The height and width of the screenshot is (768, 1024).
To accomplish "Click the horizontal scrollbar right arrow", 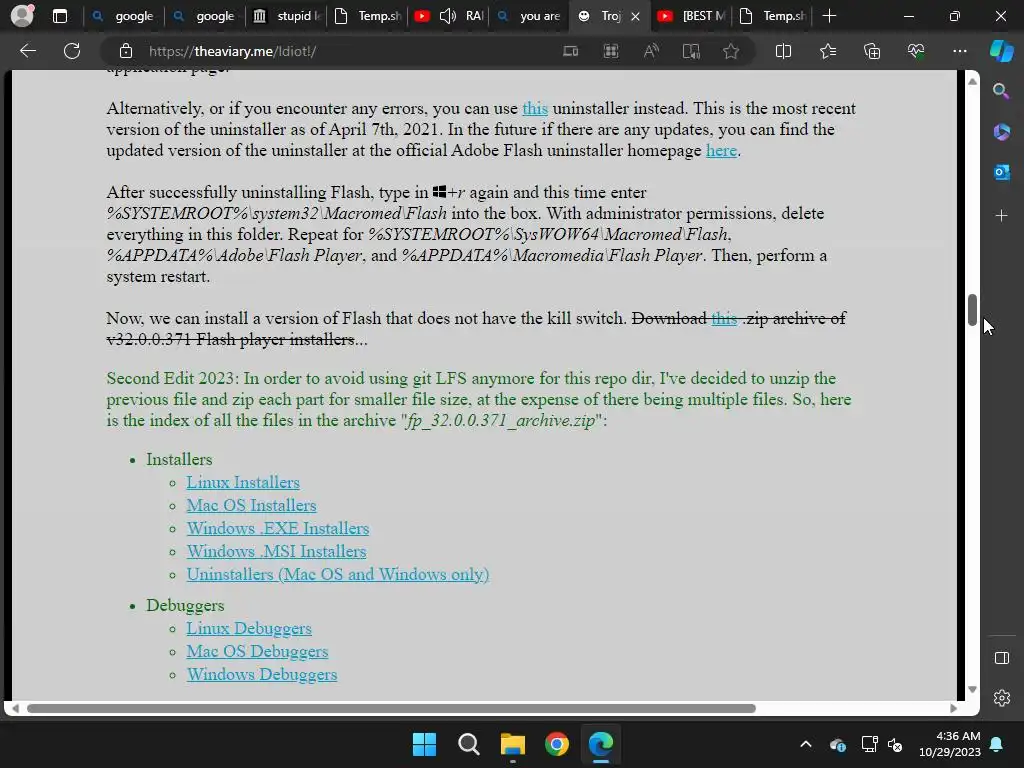I will coord(953,709).
